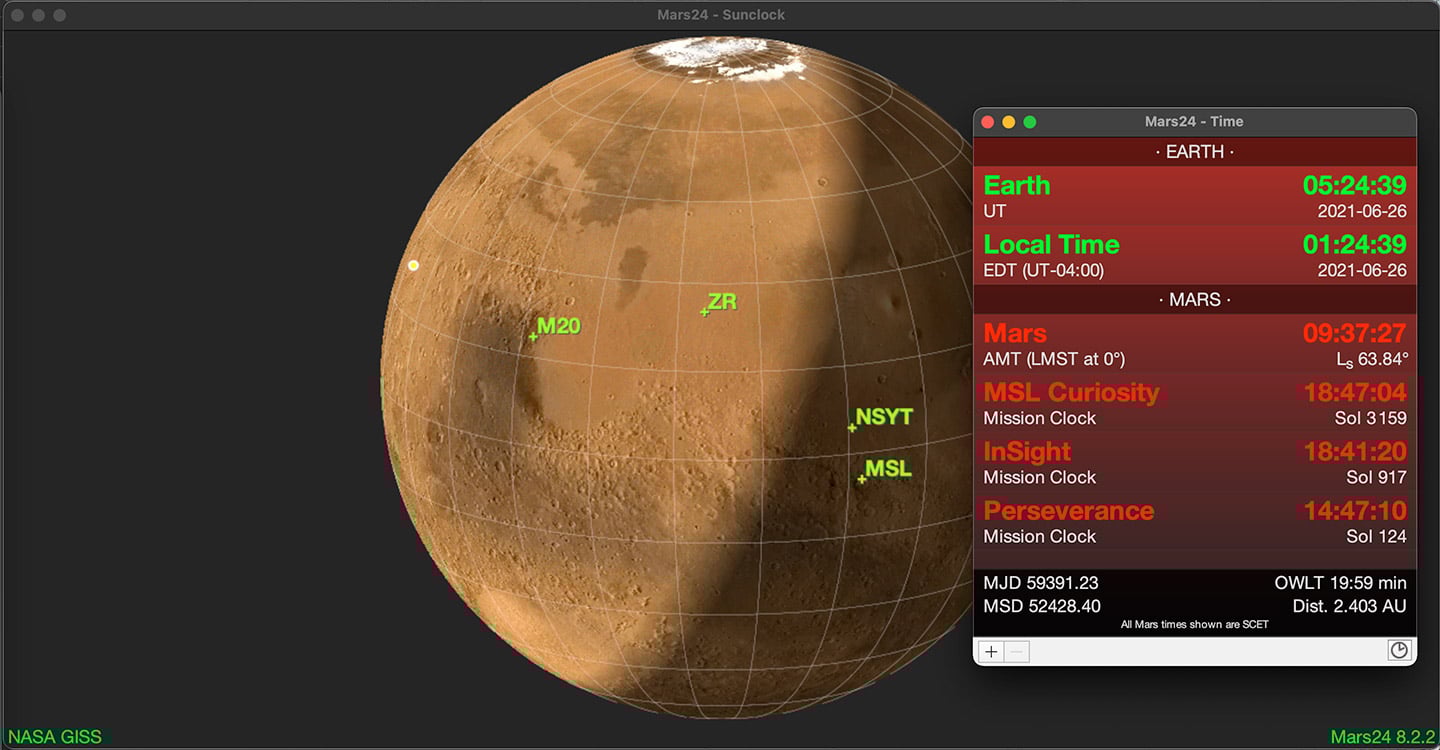This screenshot has height=750, width=1440.
Task: Click the NASA GISS logo text
Action: (x=55, y=736)
